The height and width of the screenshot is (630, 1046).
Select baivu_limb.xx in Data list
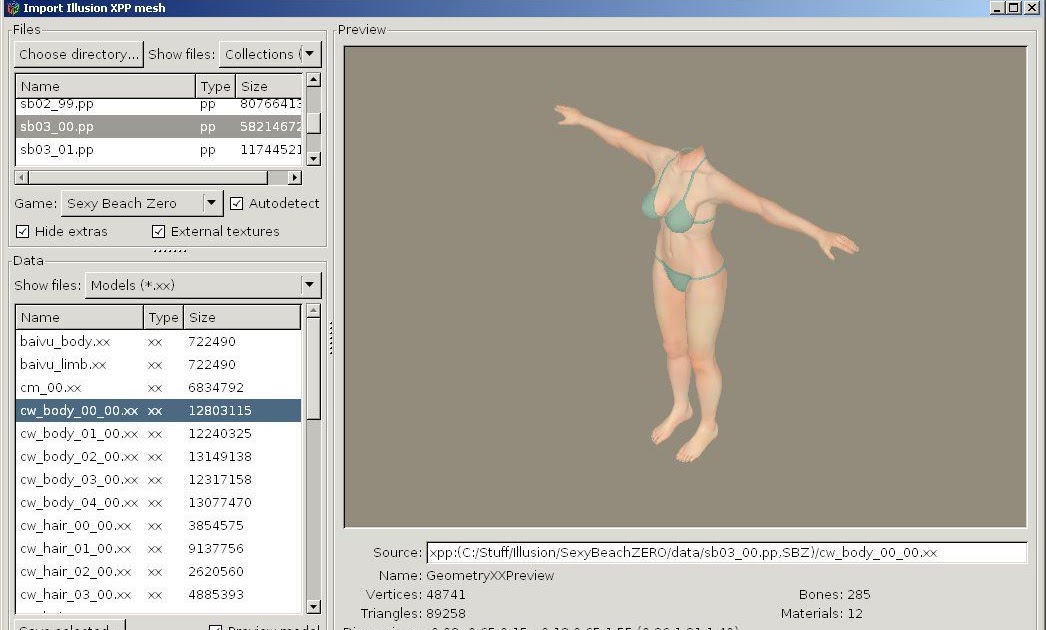[158, 364]
